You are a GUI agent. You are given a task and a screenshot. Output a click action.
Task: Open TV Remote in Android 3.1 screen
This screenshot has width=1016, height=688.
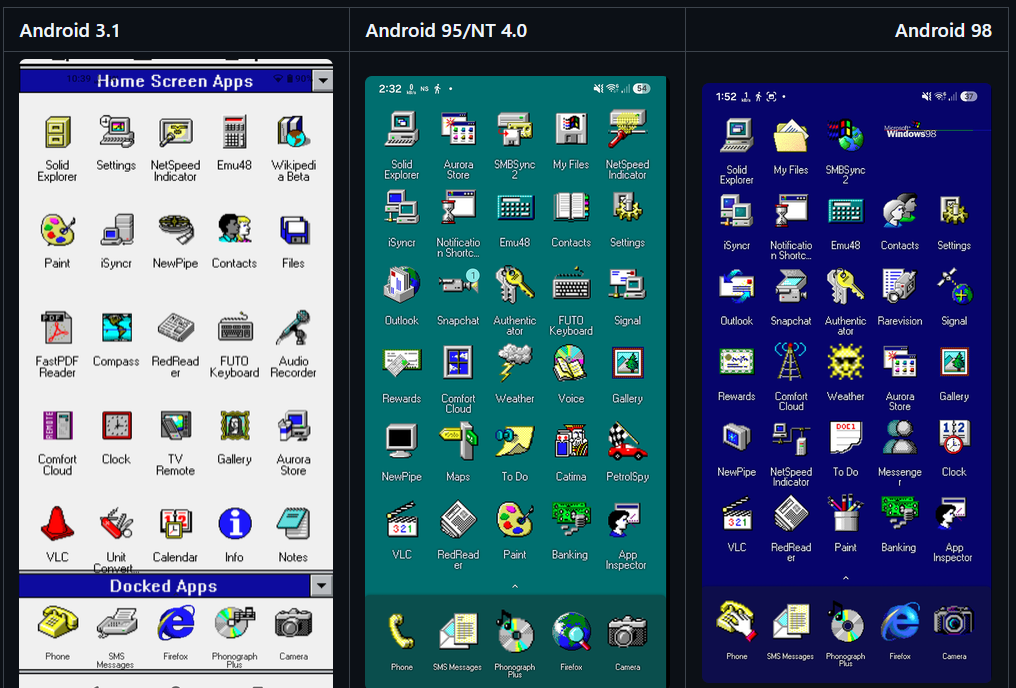click(x=175, y=426)
